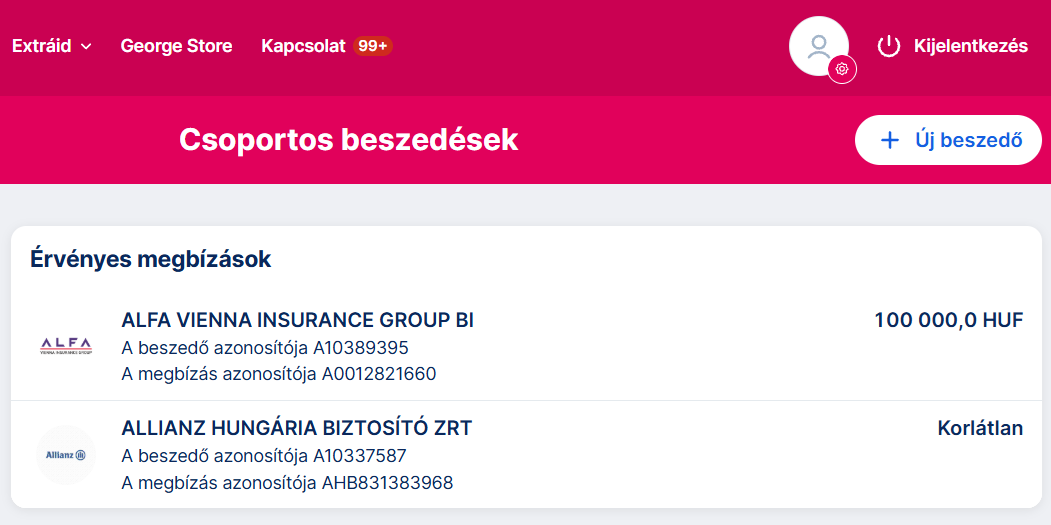Click the Új beszedő button

click(x=948, y=140)
